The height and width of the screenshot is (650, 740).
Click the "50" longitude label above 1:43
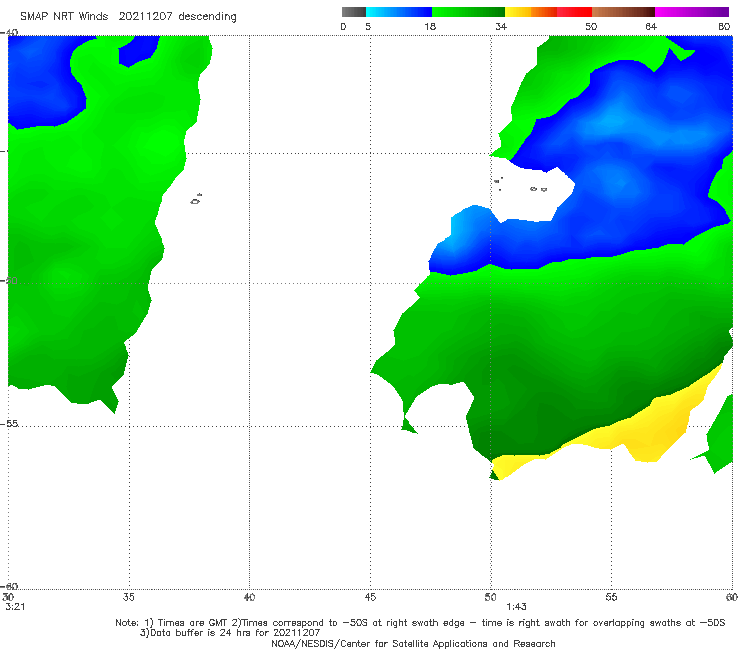click(490, 597)
